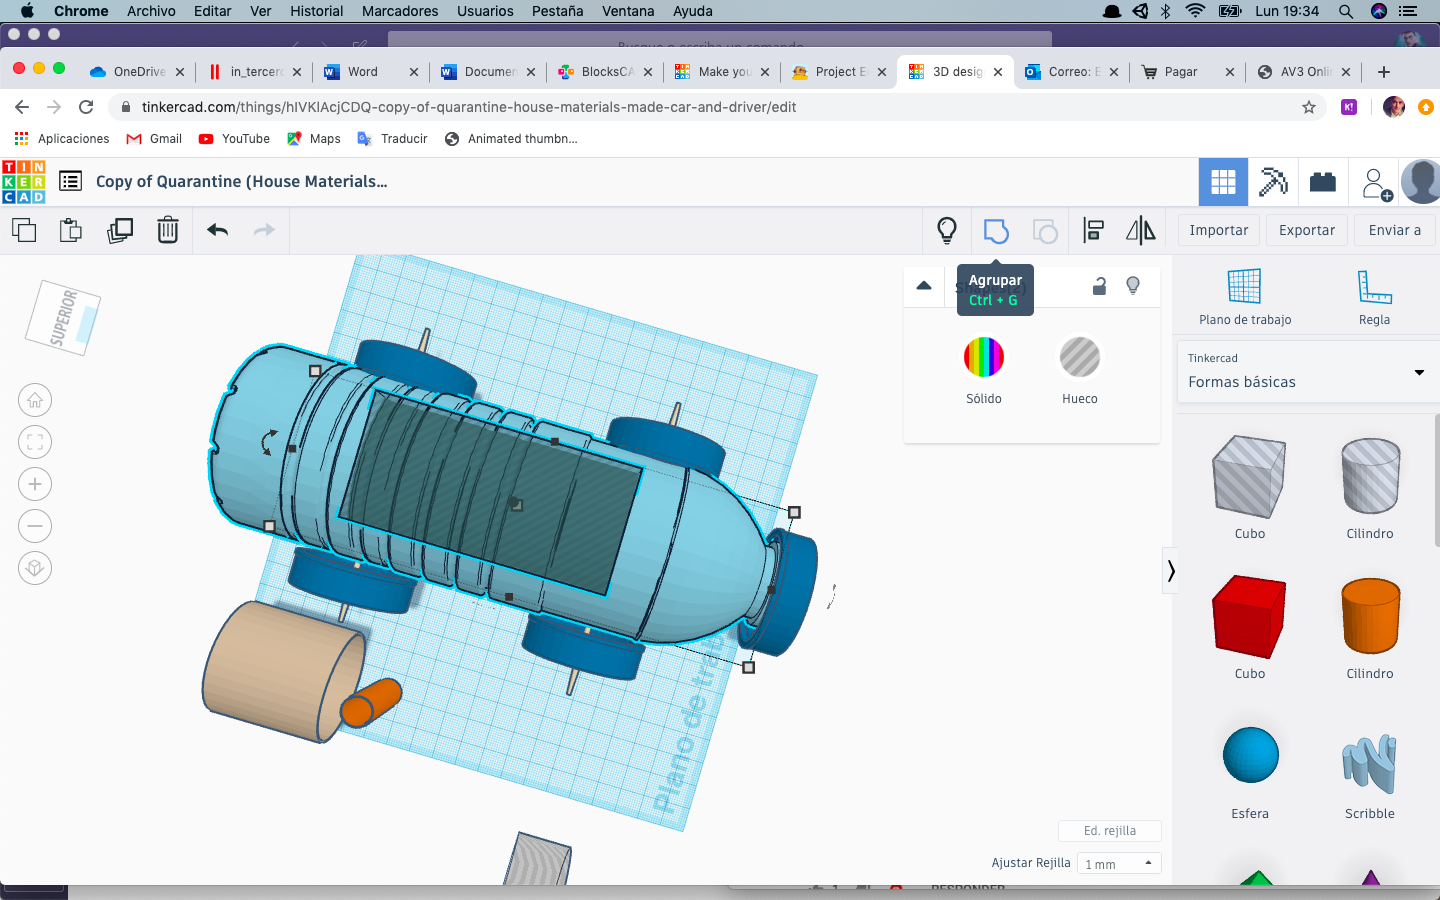Invite a collaborator with add-person icon
Image resolution: width=1440 pixels, height=900 pixels.
pos(1375,183)
